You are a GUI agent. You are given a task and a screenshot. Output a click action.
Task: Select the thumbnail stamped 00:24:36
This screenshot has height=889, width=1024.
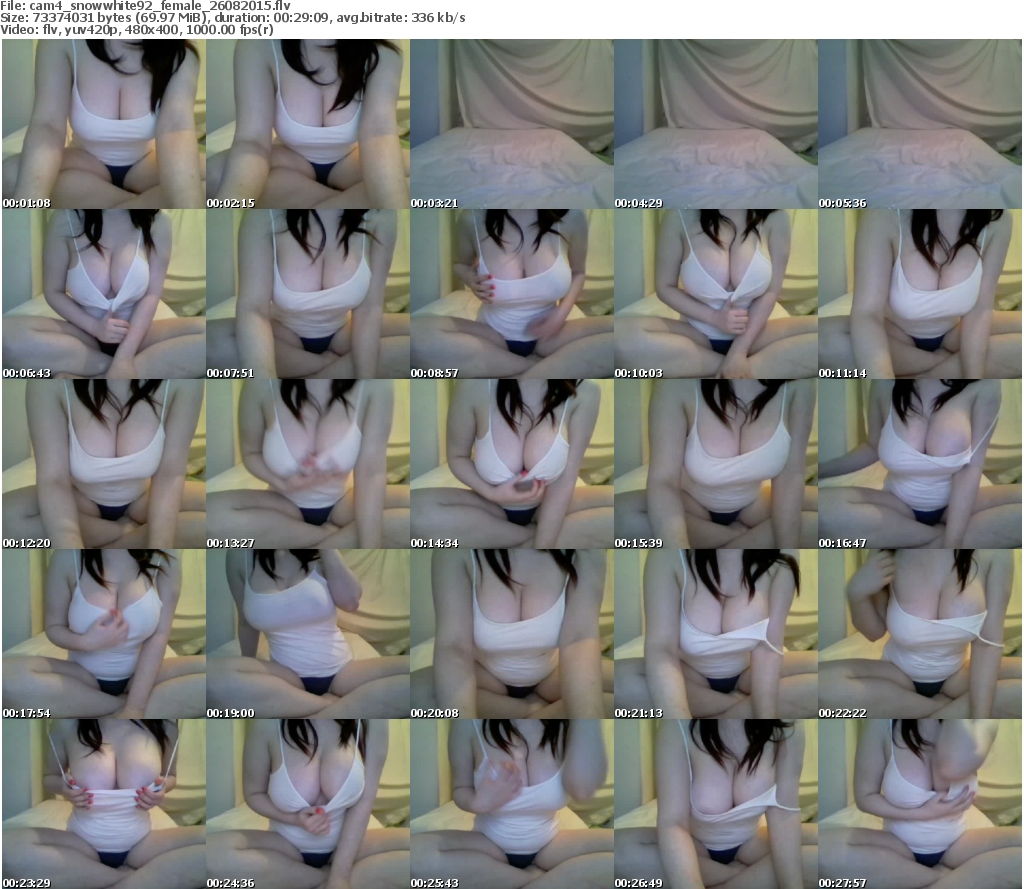(x=308, y=804)
